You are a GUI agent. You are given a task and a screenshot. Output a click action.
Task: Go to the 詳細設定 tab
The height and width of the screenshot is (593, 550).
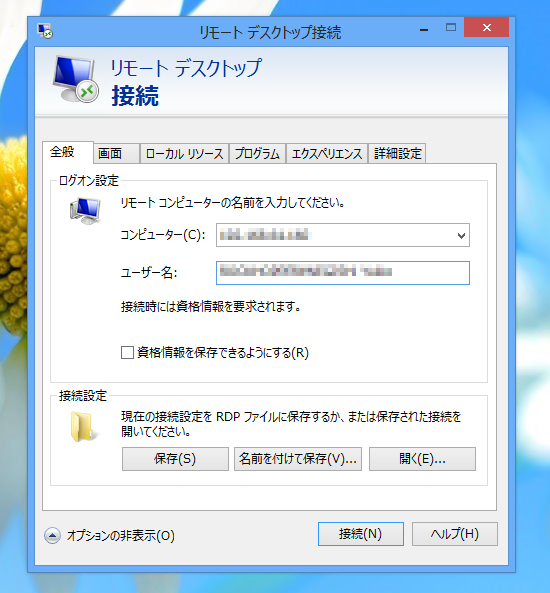pos(397,153)
